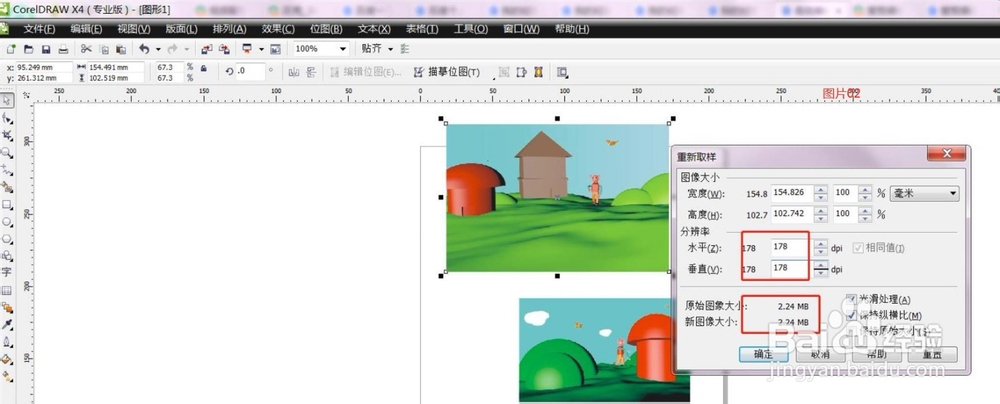This screenshot has height=404, width=1000.
Task: Confirm resample with 确定 button
Action: tap(763, 354)
